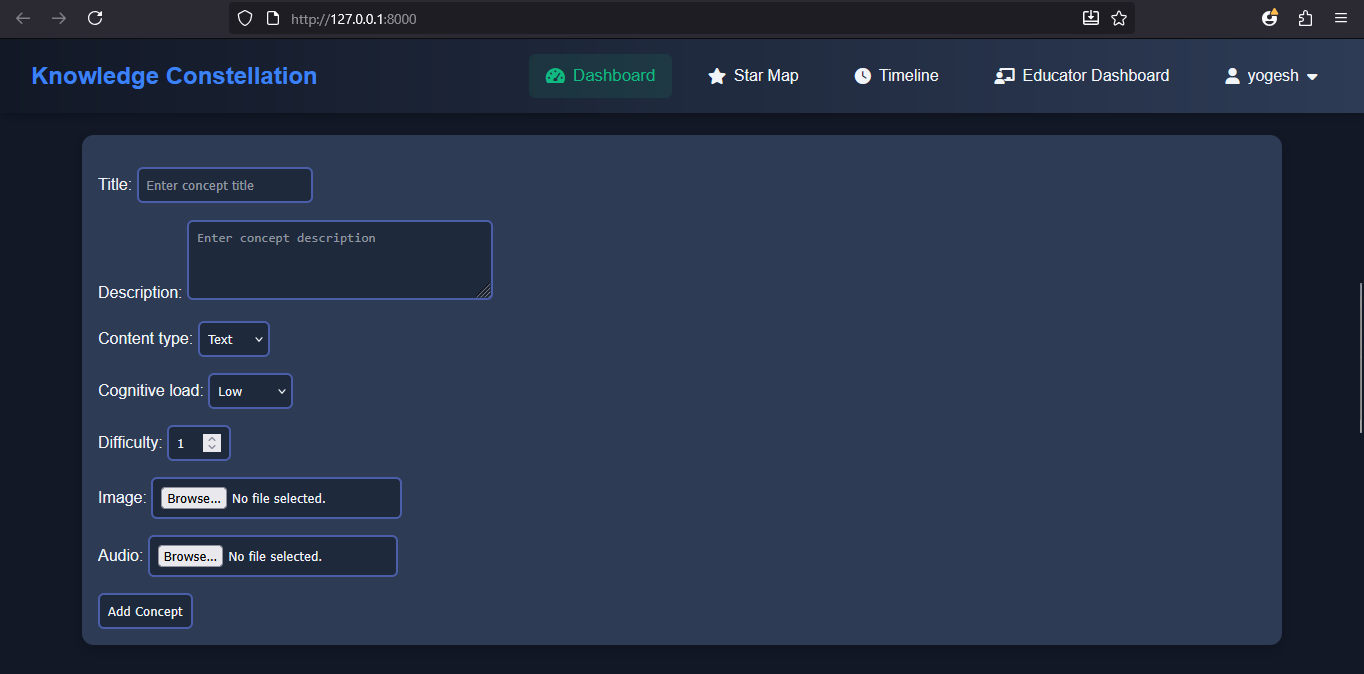Screen dimensions: 1364x674
Task: Increase the Difficulty stepper value
Action: [212, 438]
